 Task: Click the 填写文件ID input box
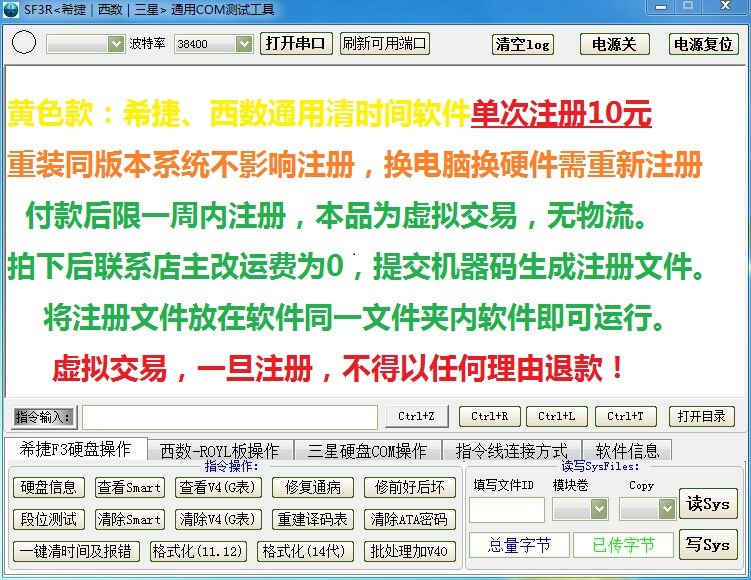click(506, 509)
